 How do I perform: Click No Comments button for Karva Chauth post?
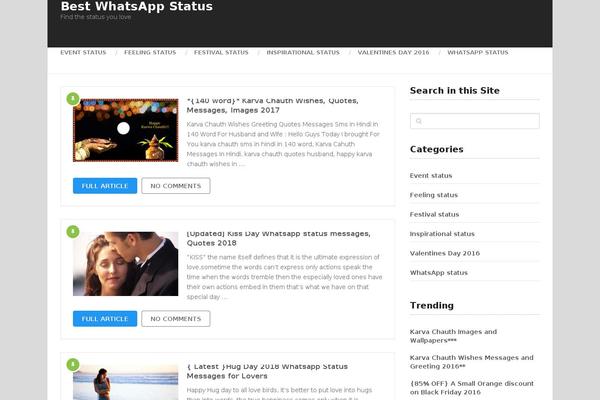[176, 186]
